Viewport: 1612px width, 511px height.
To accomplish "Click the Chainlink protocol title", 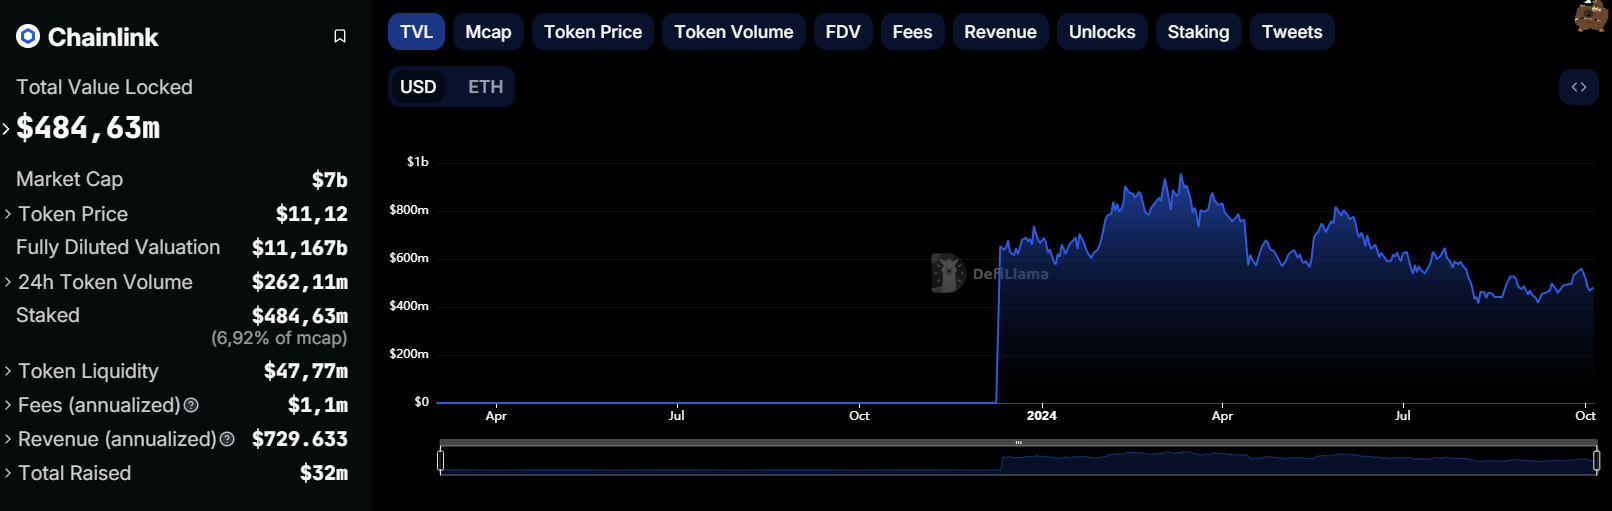I will [103, 37].
